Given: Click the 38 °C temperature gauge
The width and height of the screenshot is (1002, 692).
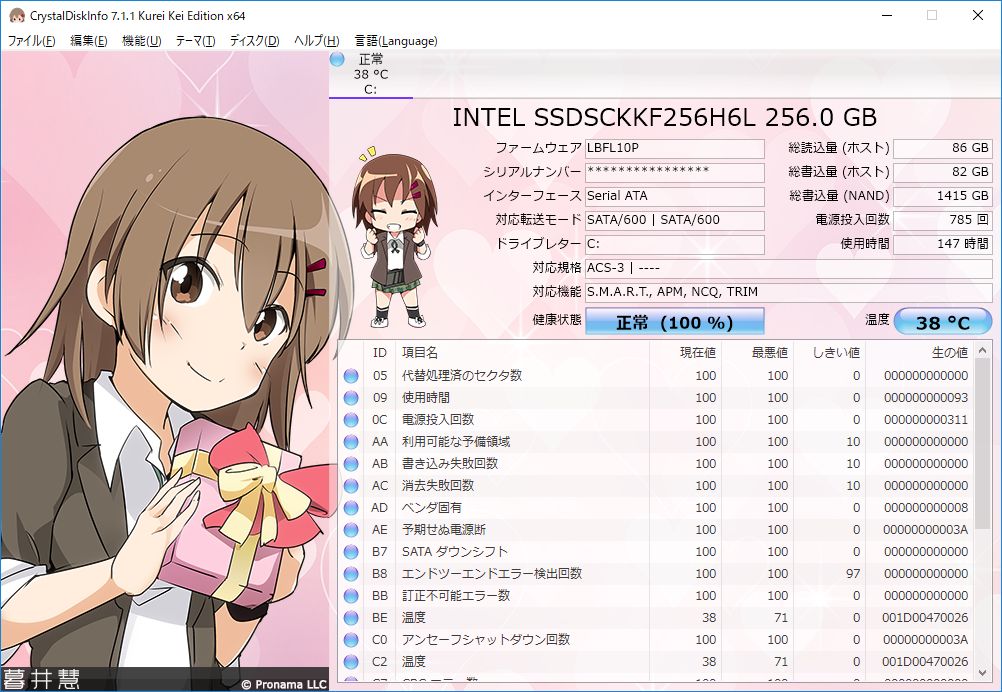Looking at the screenshot, I should (944, 322).
